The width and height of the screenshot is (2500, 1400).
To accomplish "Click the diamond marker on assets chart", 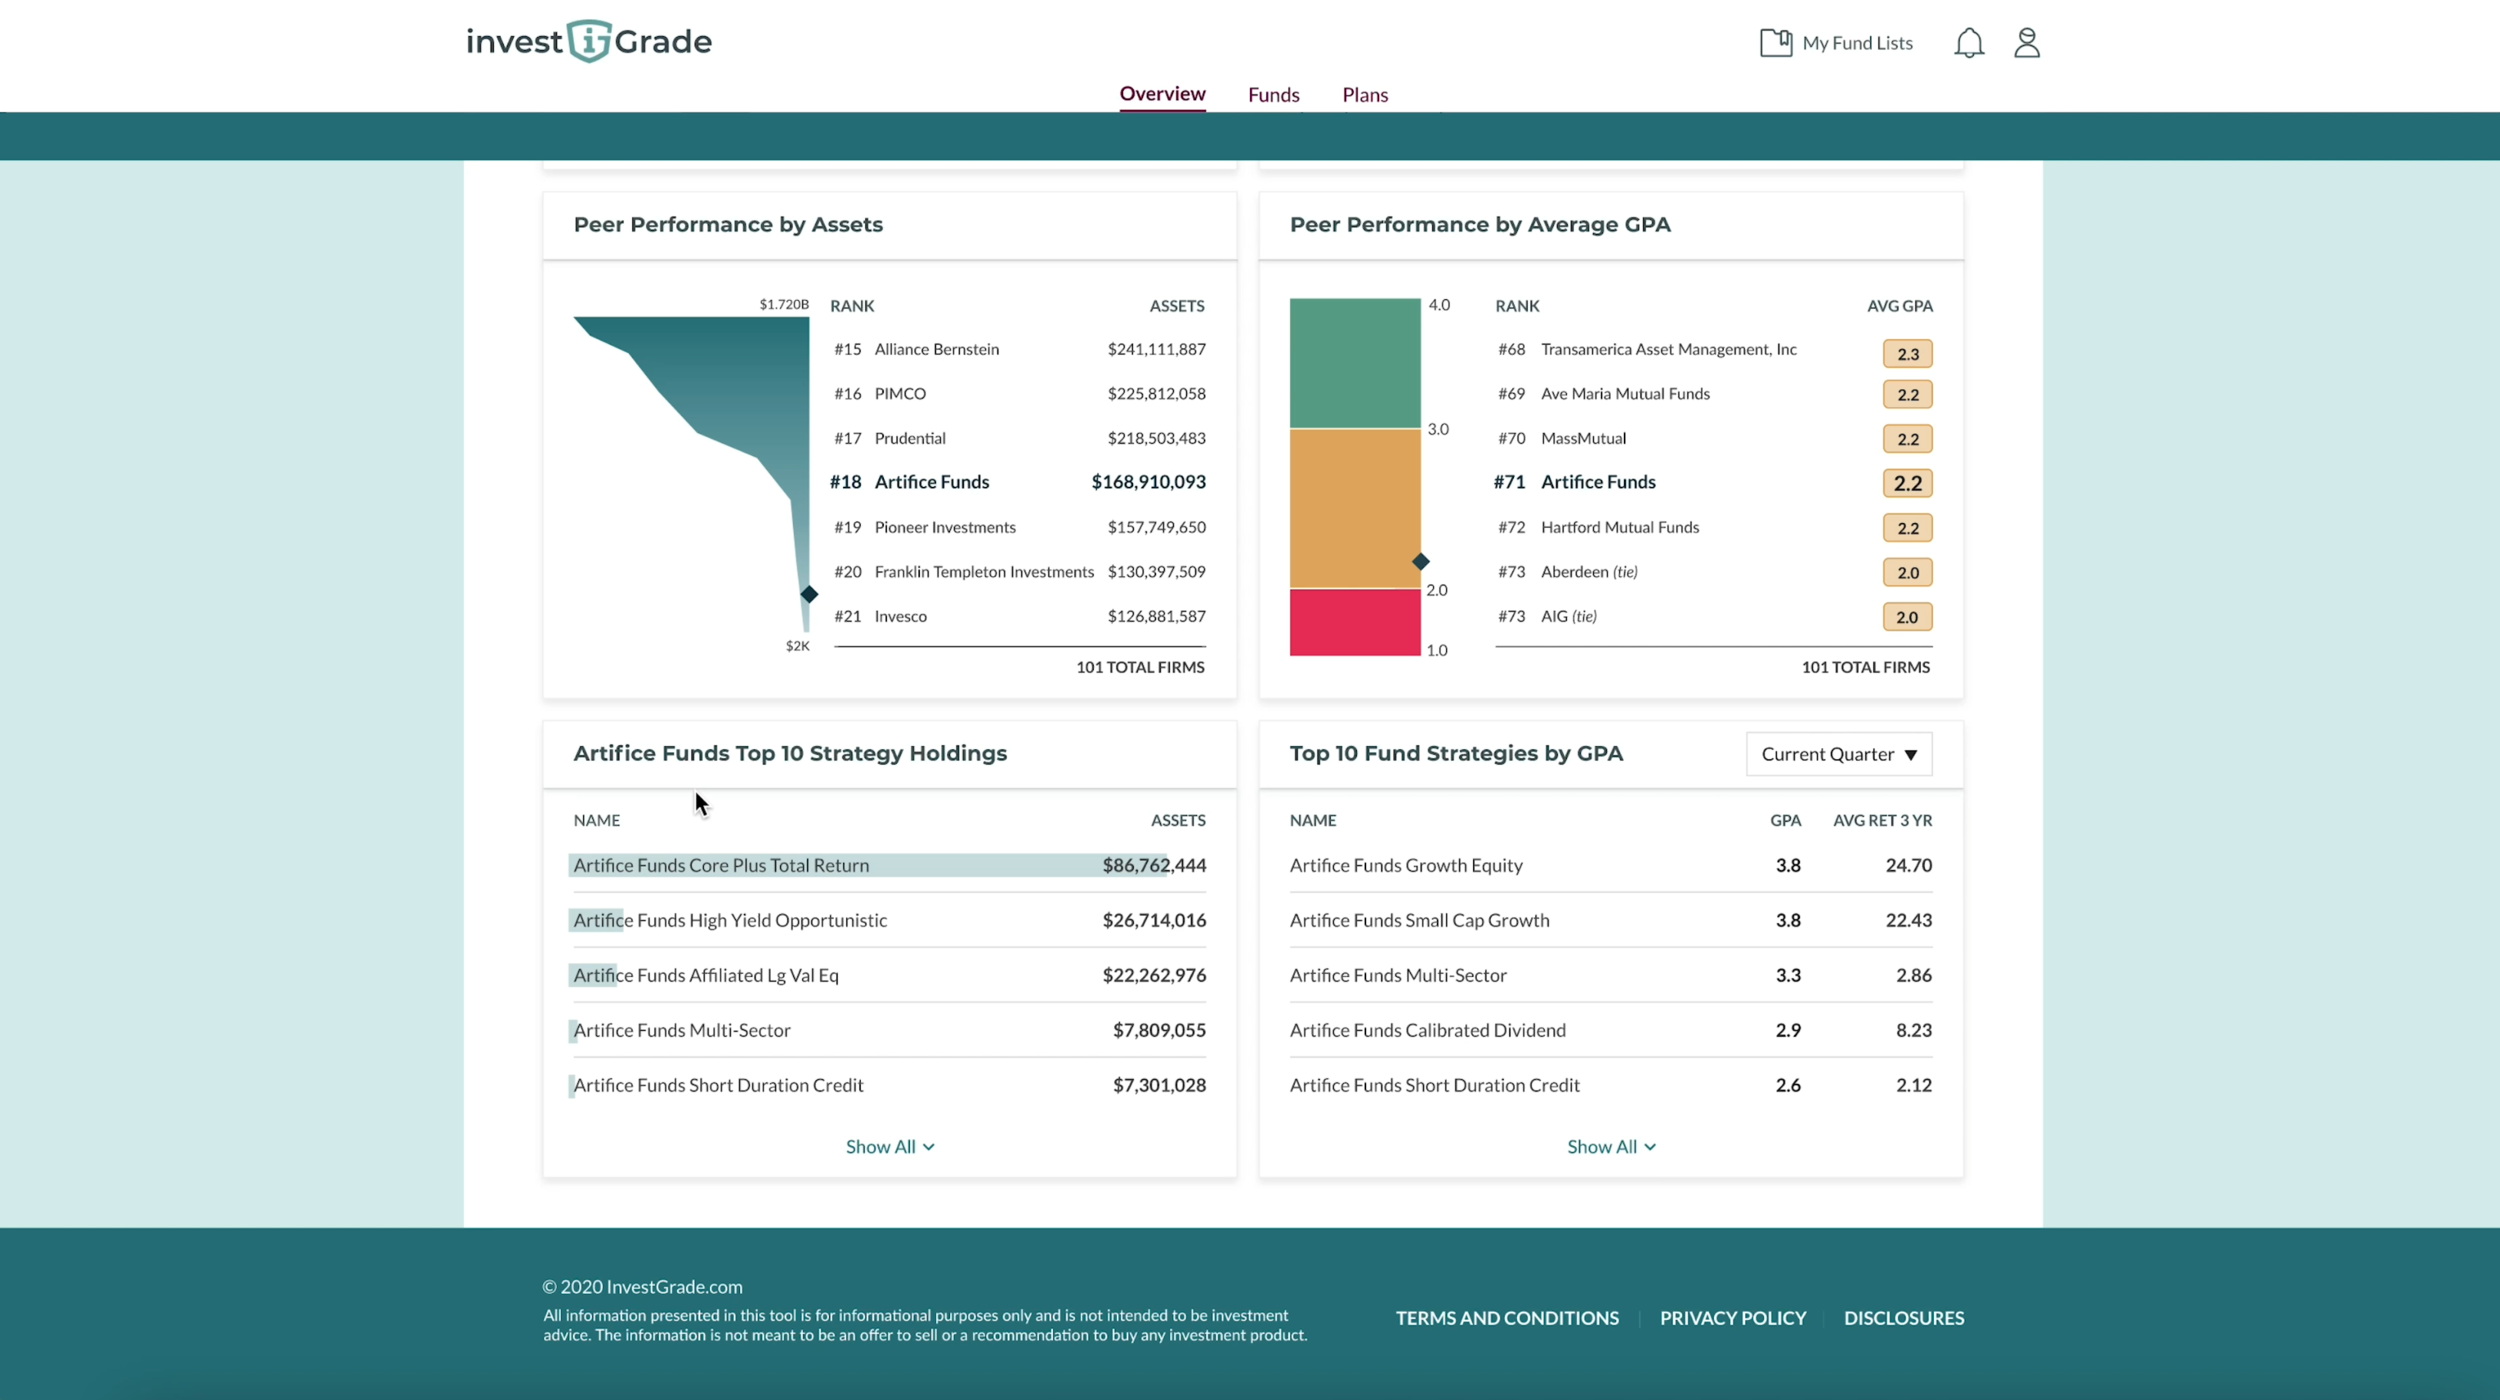I will coord(809,594).
